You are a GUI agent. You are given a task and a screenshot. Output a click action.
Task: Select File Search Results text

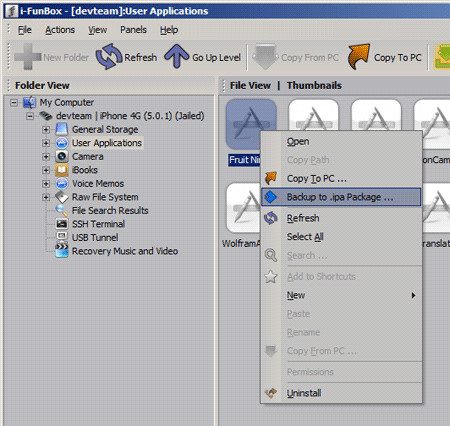(110, 210)
